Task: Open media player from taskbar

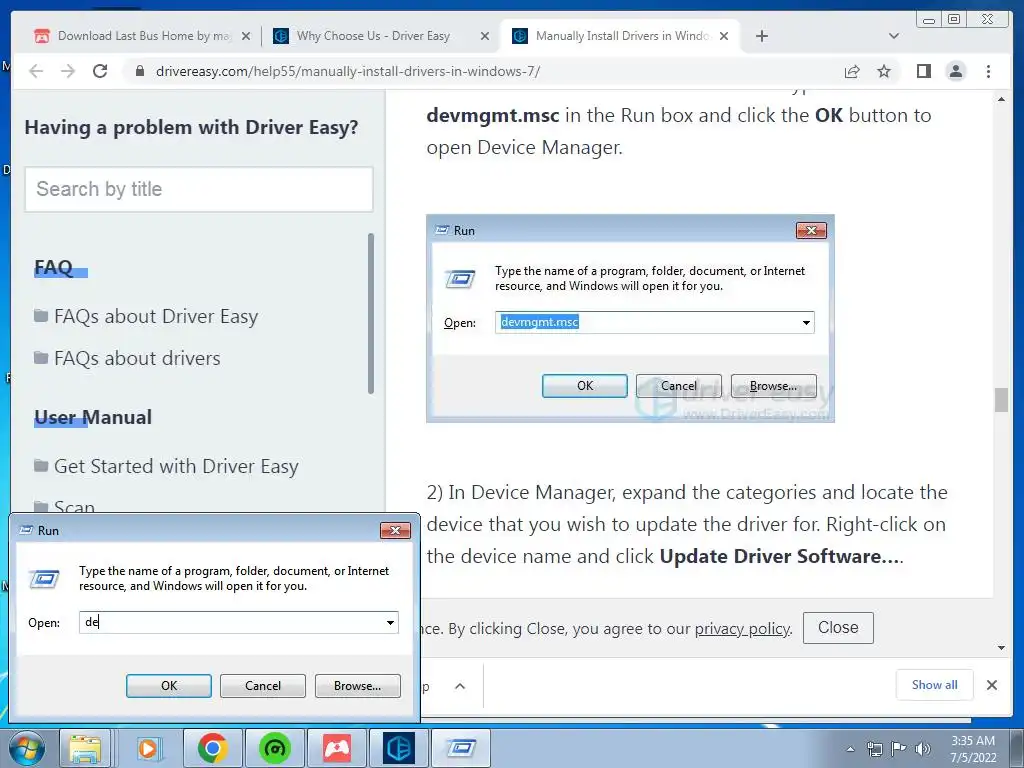Action: [x=148, y=748]
